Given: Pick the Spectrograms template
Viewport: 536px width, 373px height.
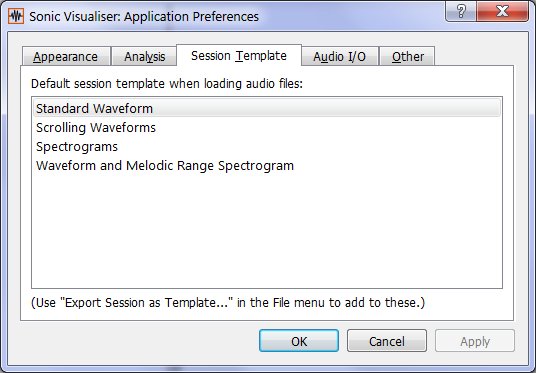Looking at the screenshot, I should click(267, 147).
